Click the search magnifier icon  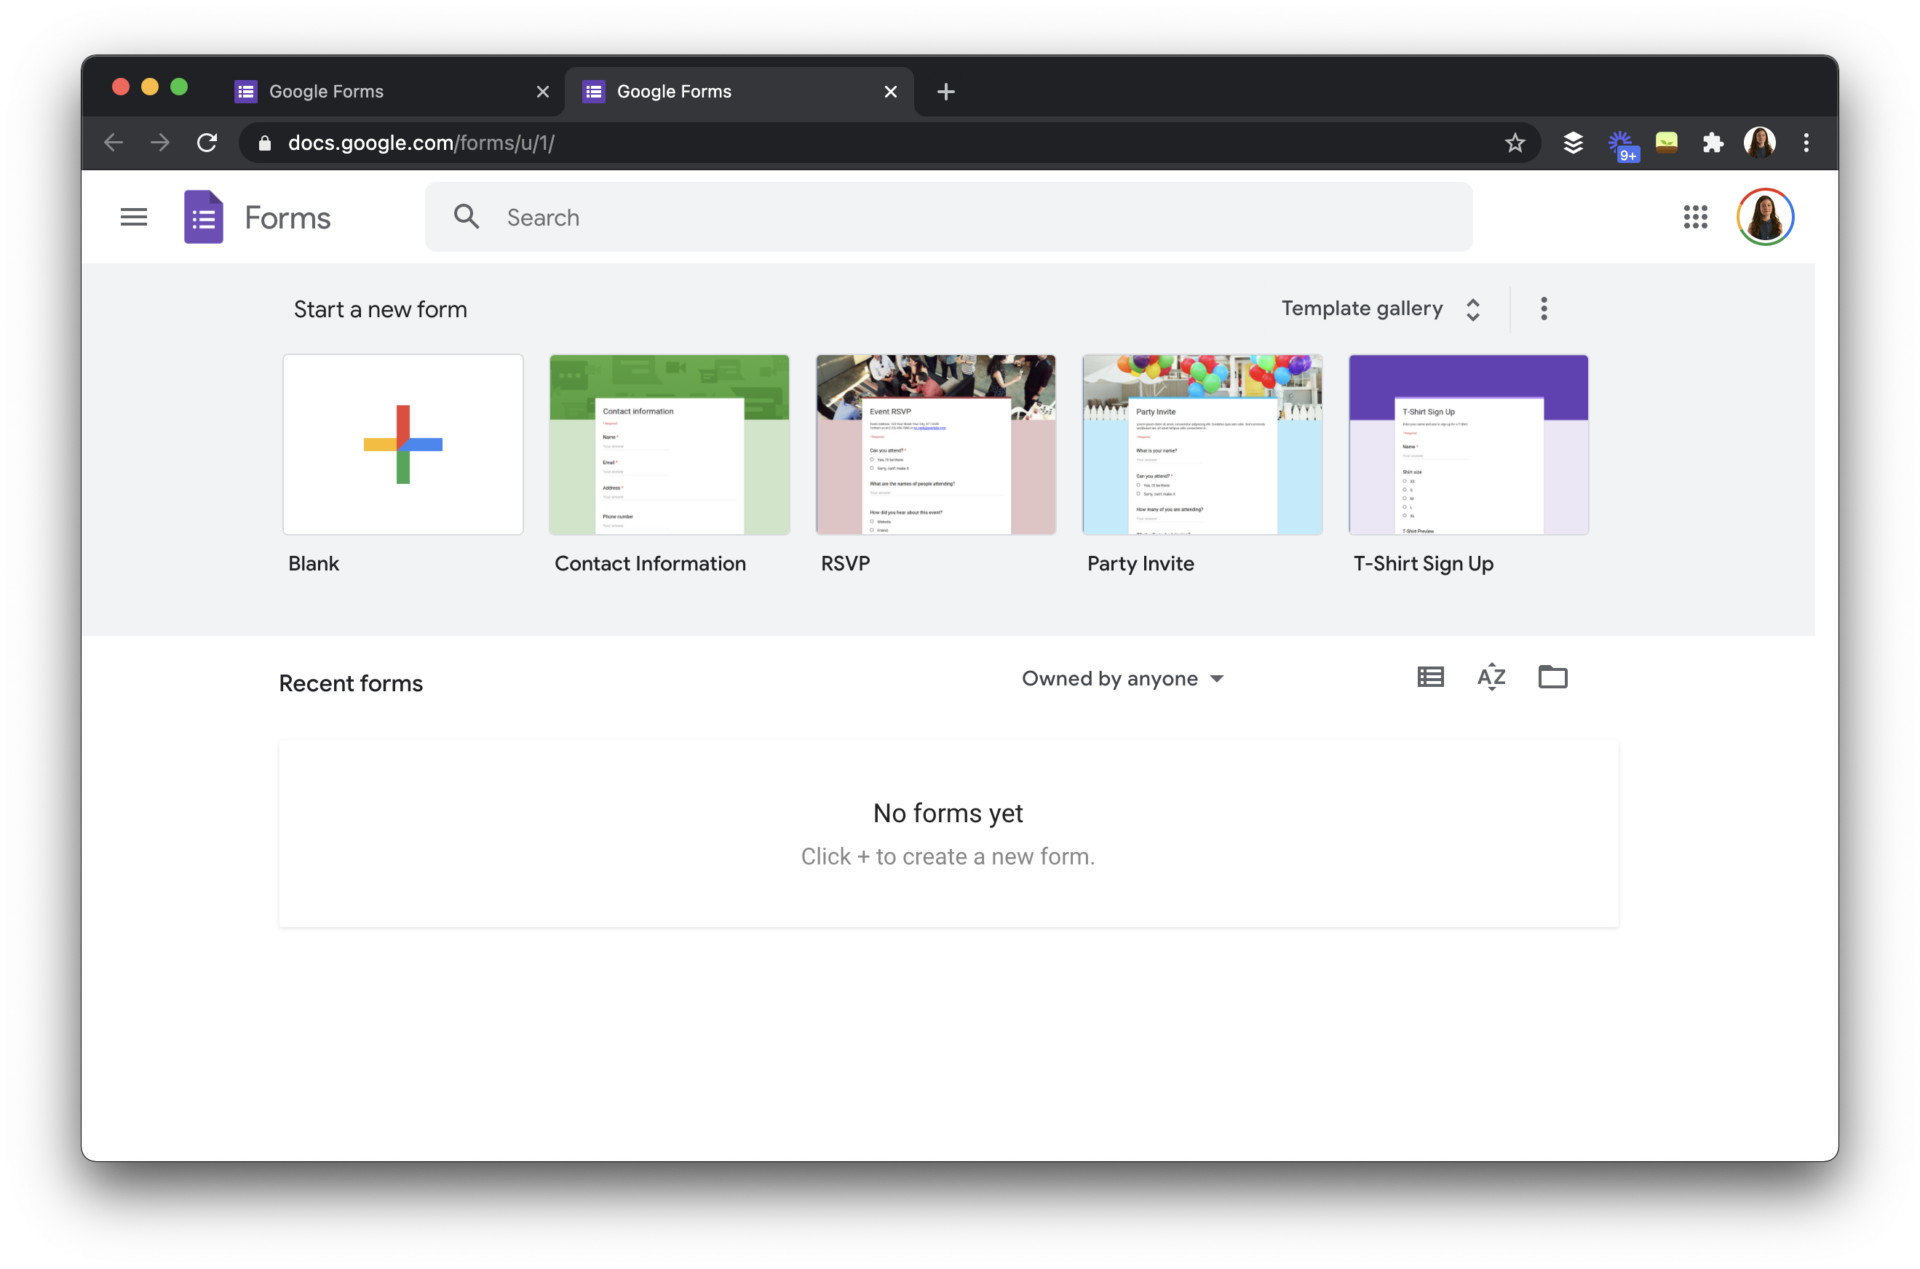[x=466, y=216]
